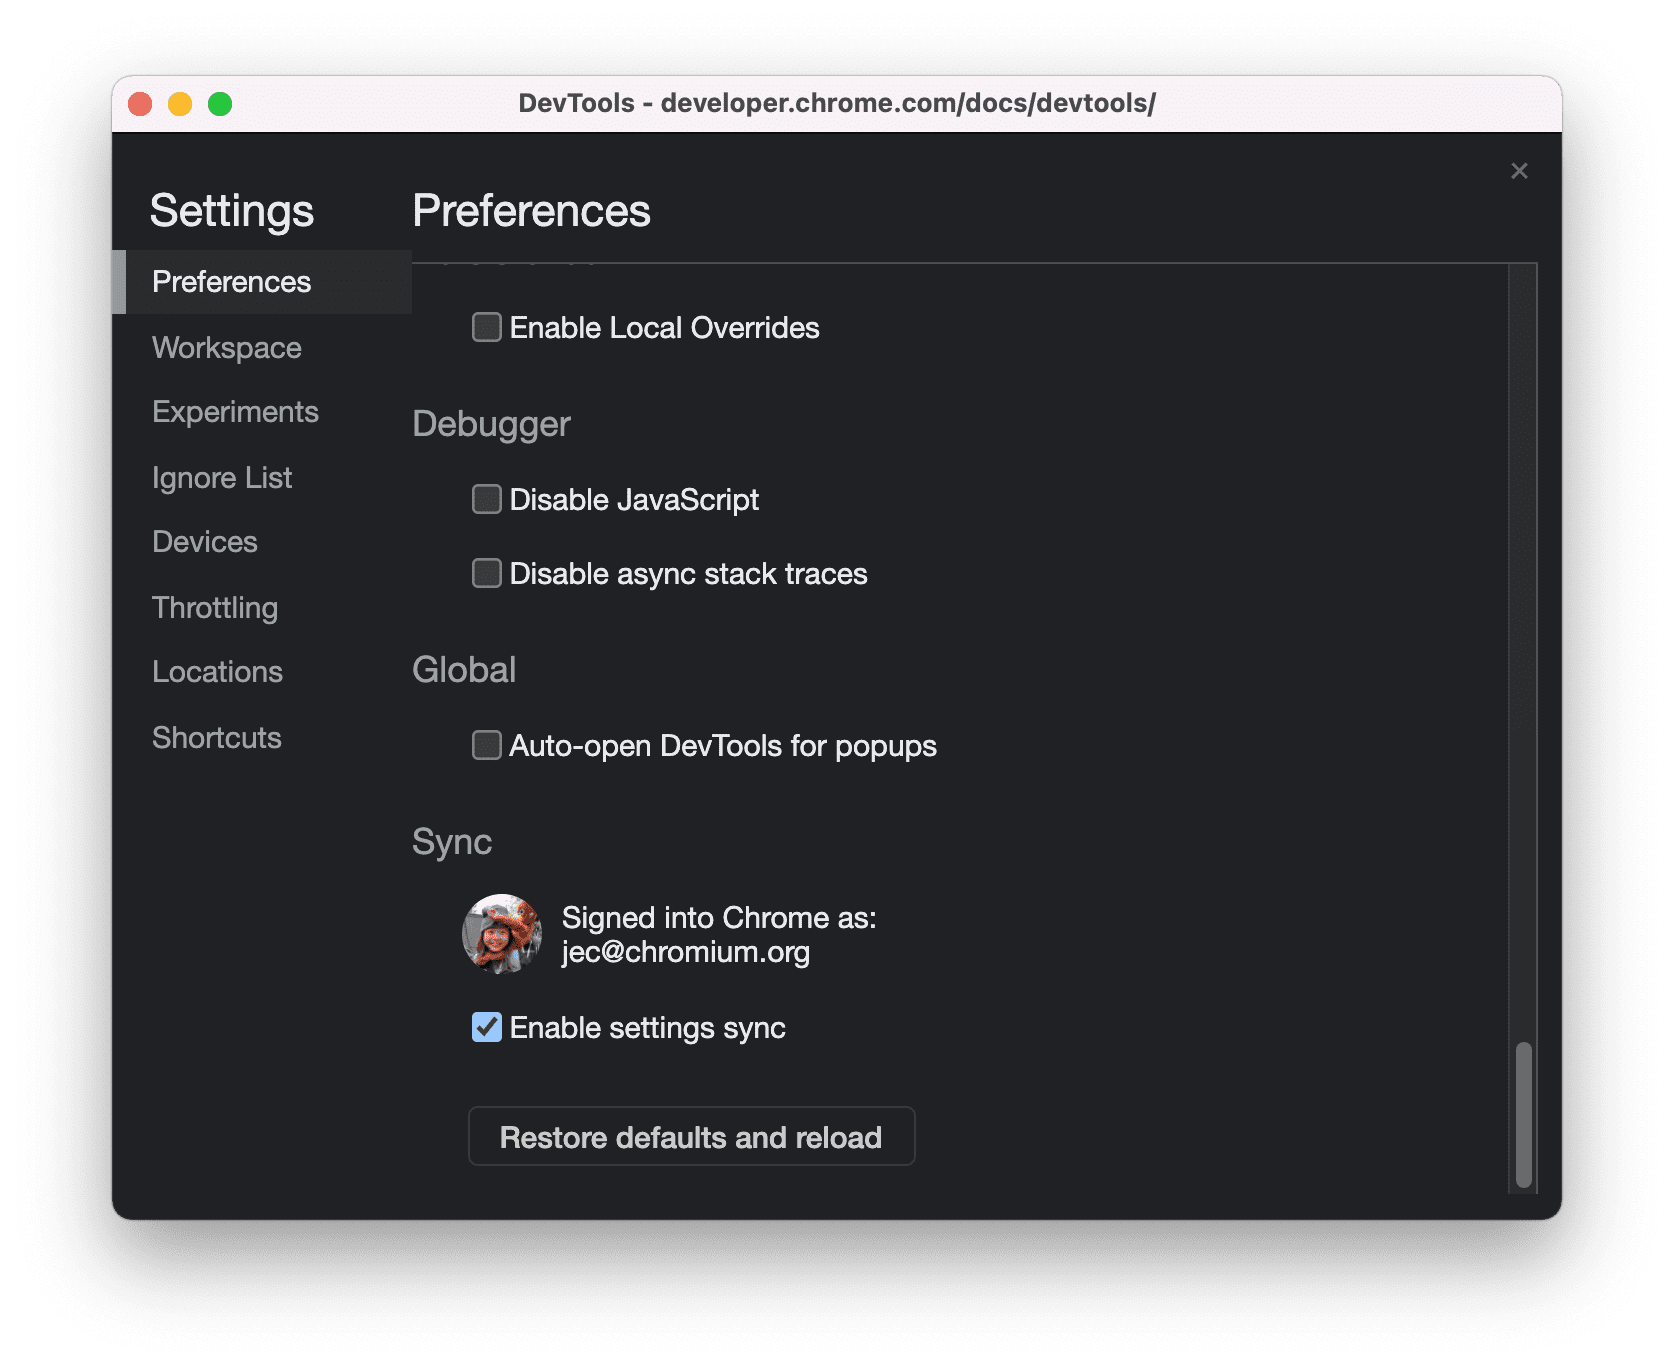
Task: Click the macOS minimize traffic light
Action: coord(180,102)
